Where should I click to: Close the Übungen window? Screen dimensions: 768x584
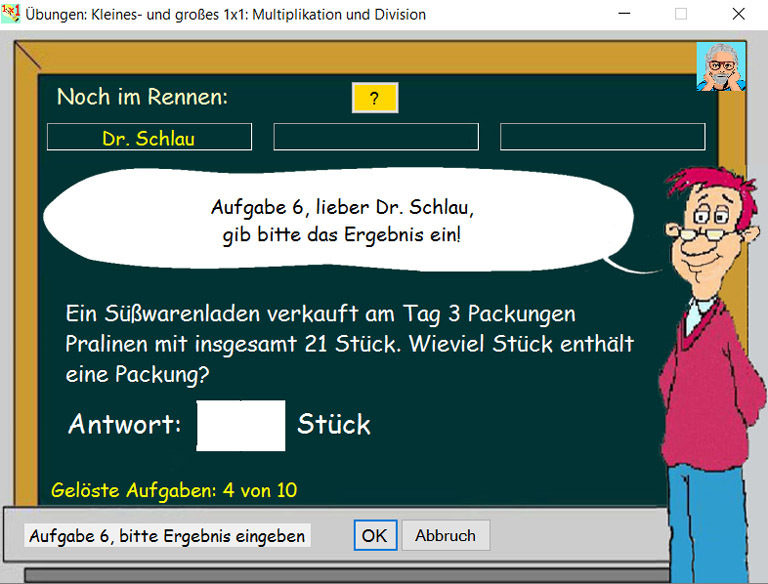coord(739,14)
